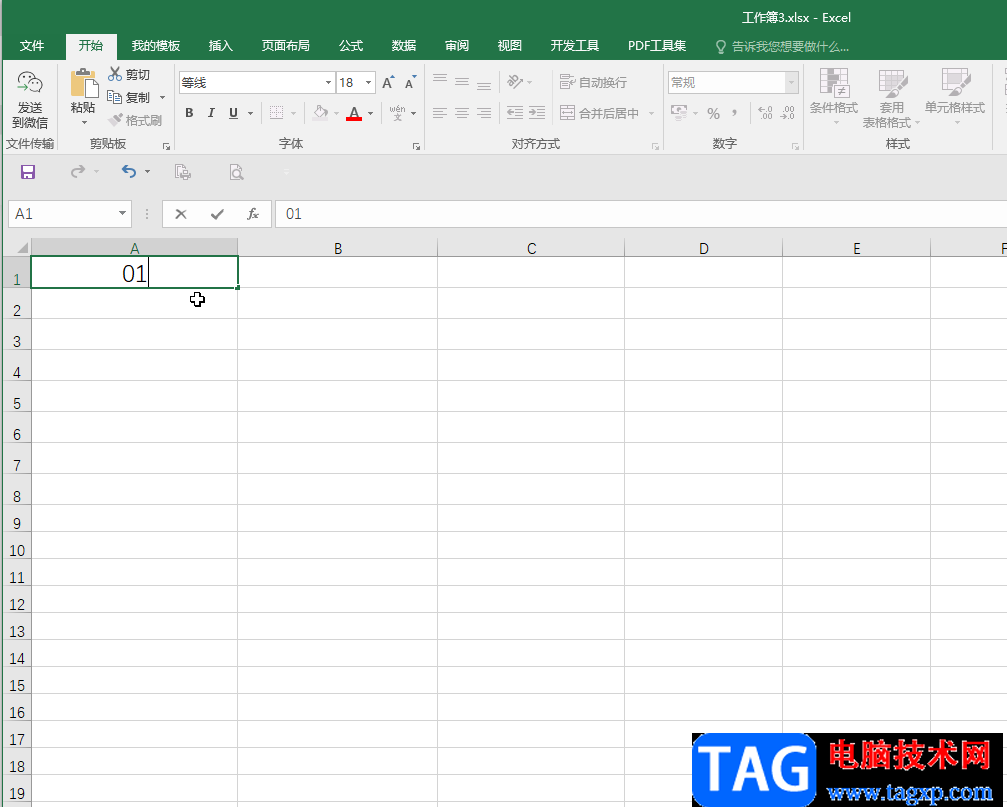The image size is (1007, 807).
Task: Click the decrease decimal icon
Action: point(787,113)
